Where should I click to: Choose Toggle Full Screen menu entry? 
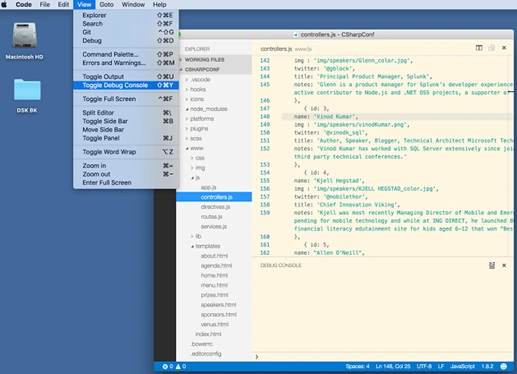126,99
